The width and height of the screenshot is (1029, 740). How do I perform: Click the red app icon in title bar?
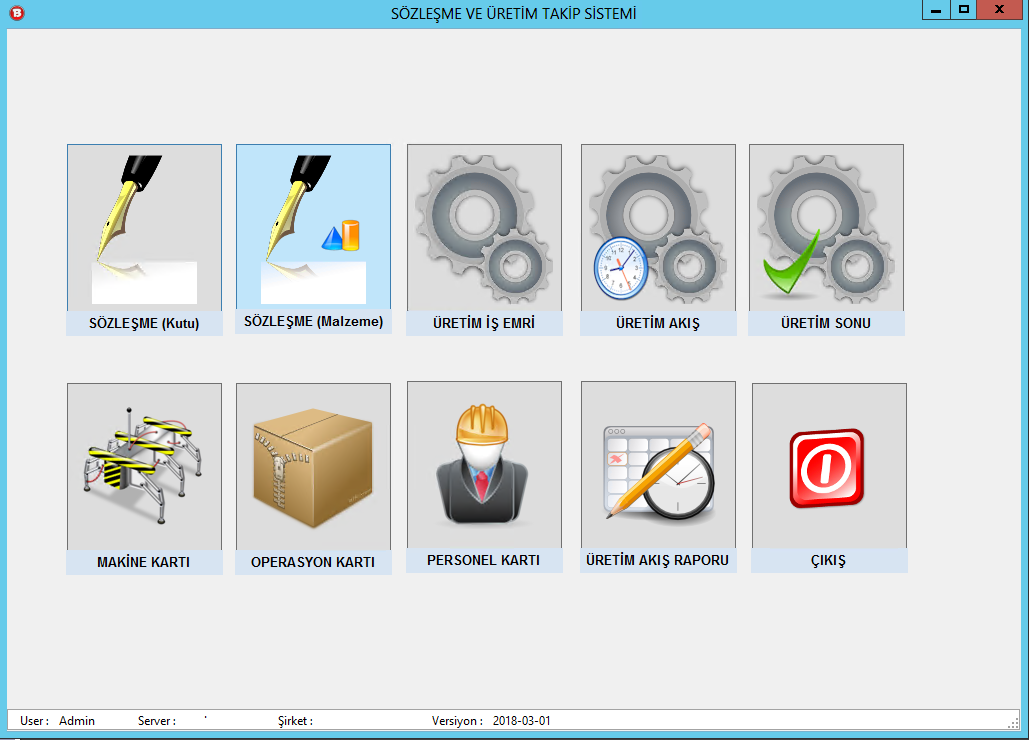[x=15, y=13]
